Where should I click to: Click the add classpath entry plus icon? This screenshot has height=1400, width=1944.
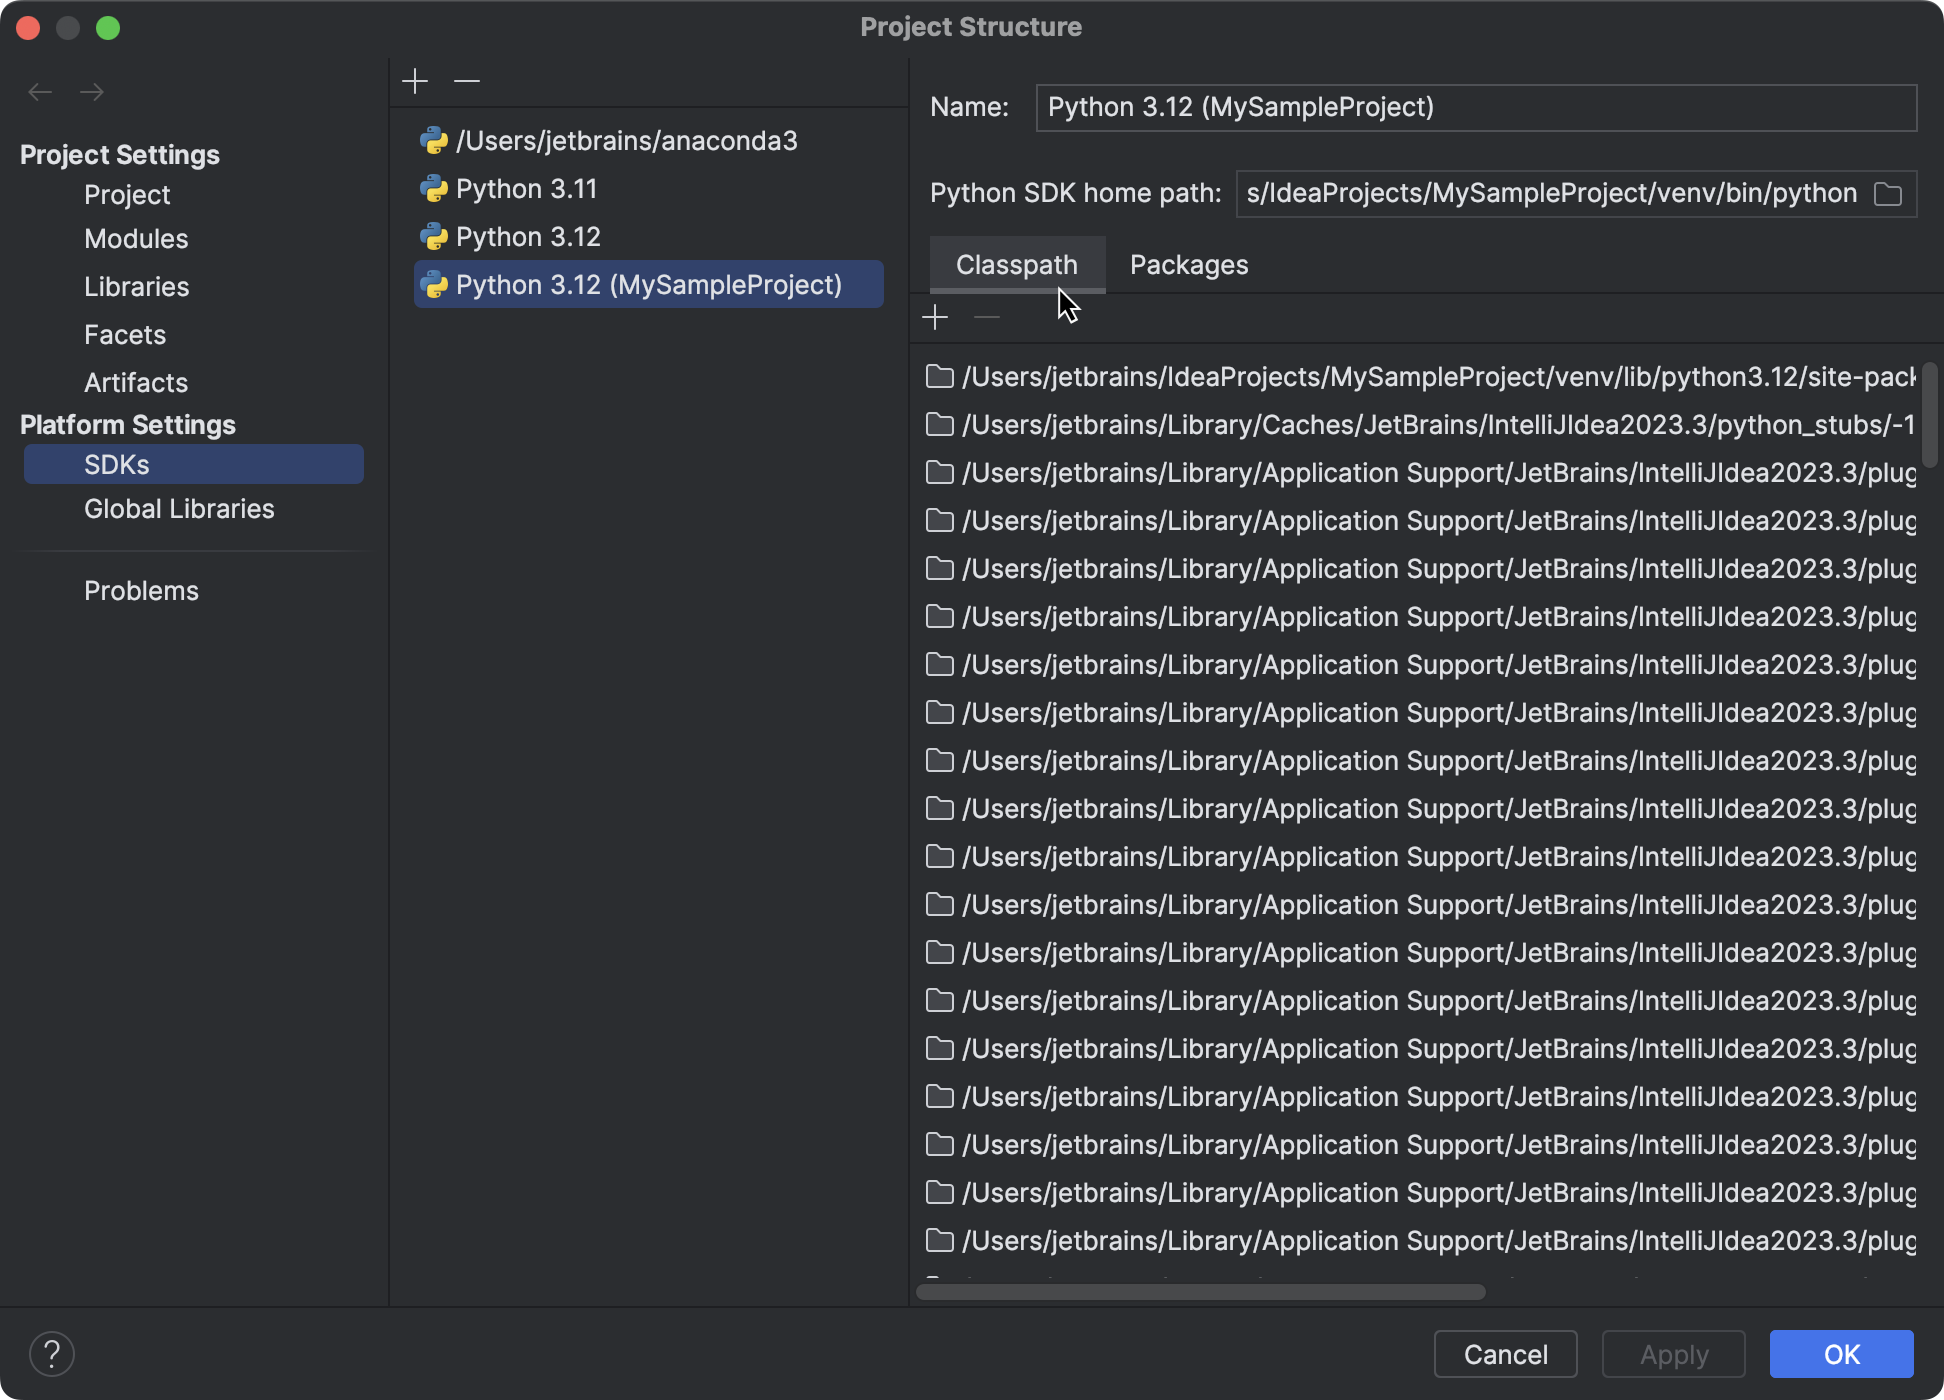click(x=935, y=318)
